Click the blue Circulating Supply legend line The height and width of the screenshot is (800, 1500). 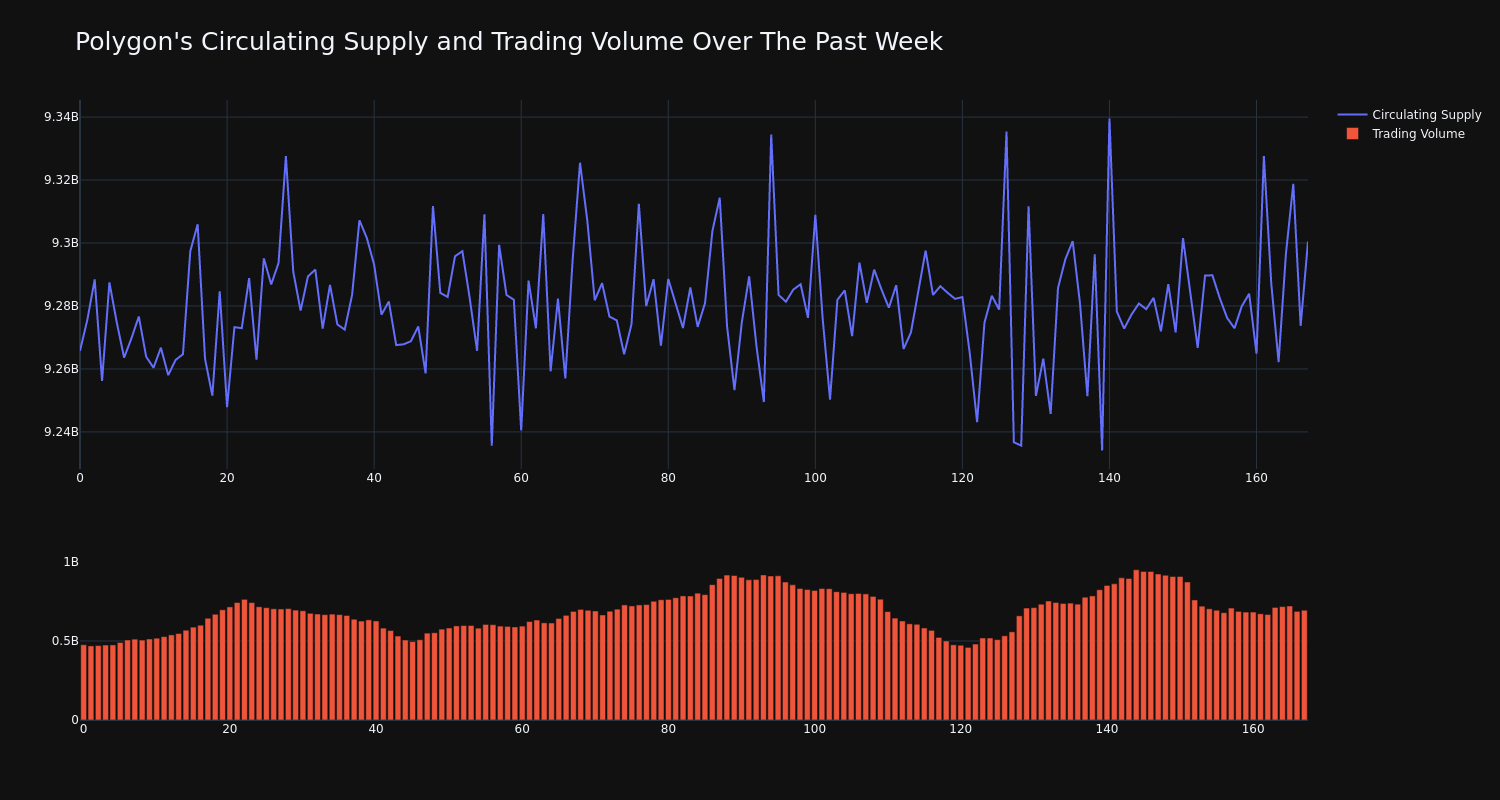click(x=1352, y=115)
